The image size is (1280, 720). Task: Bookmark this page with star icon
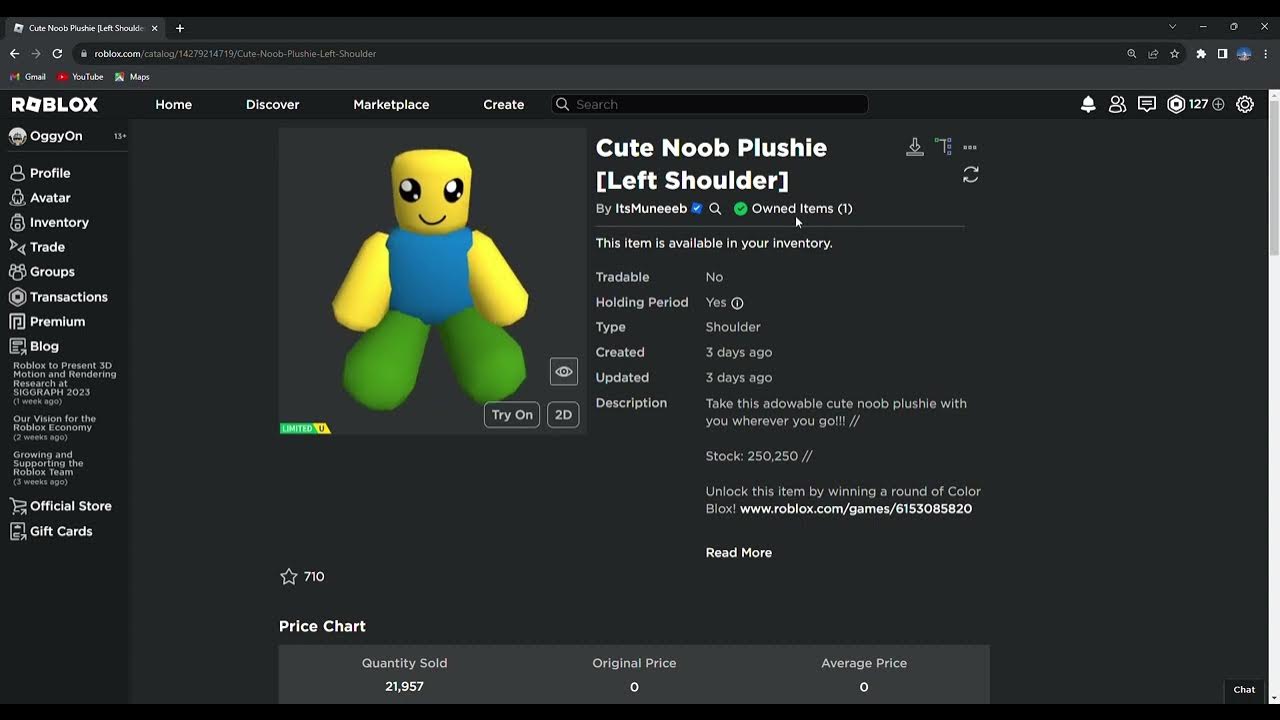point(1175,54)
